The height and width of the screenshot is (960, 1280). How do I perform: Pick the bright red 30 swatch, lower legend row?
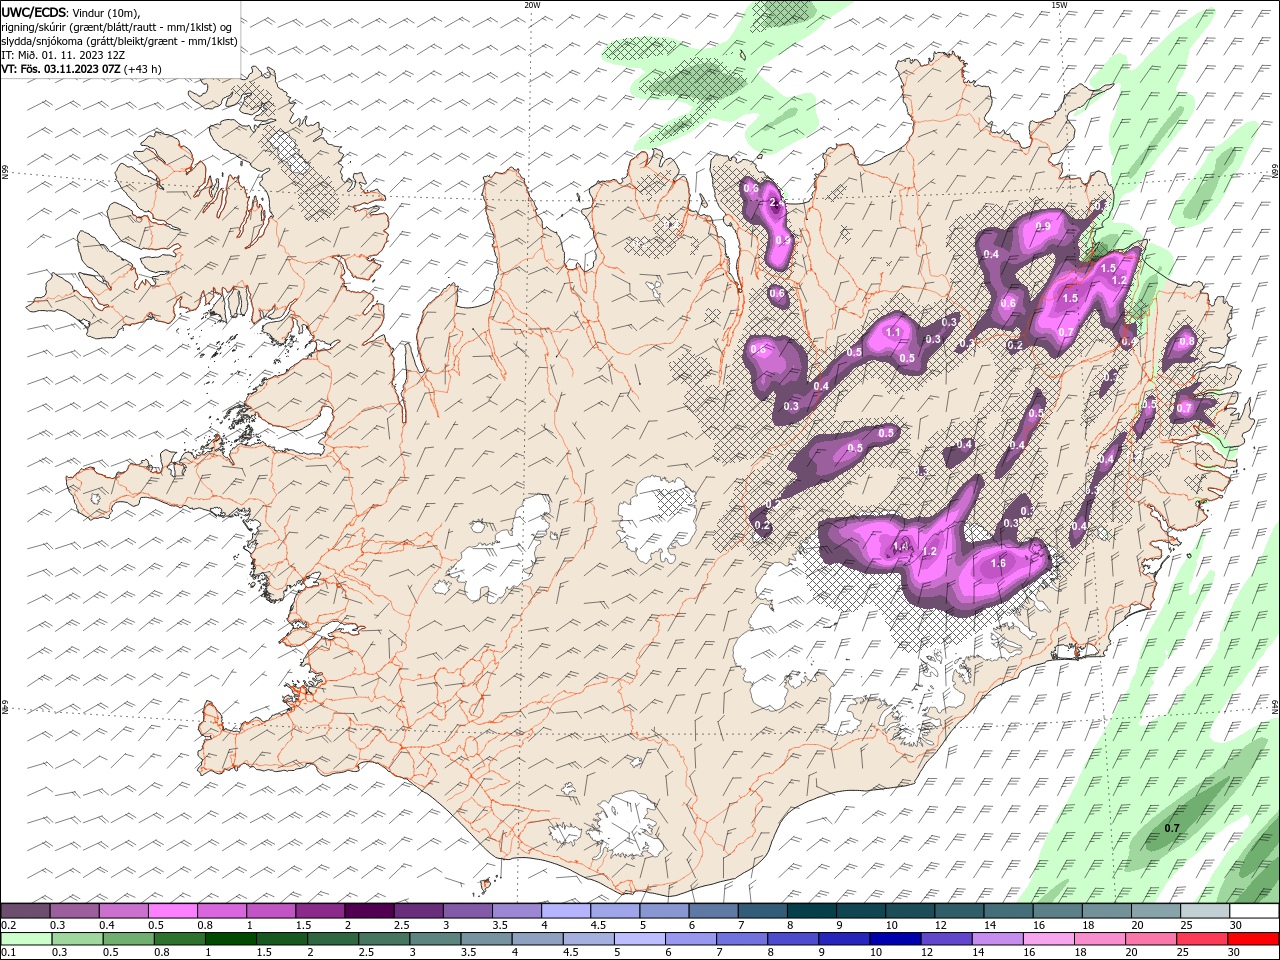coord(1254,939)
